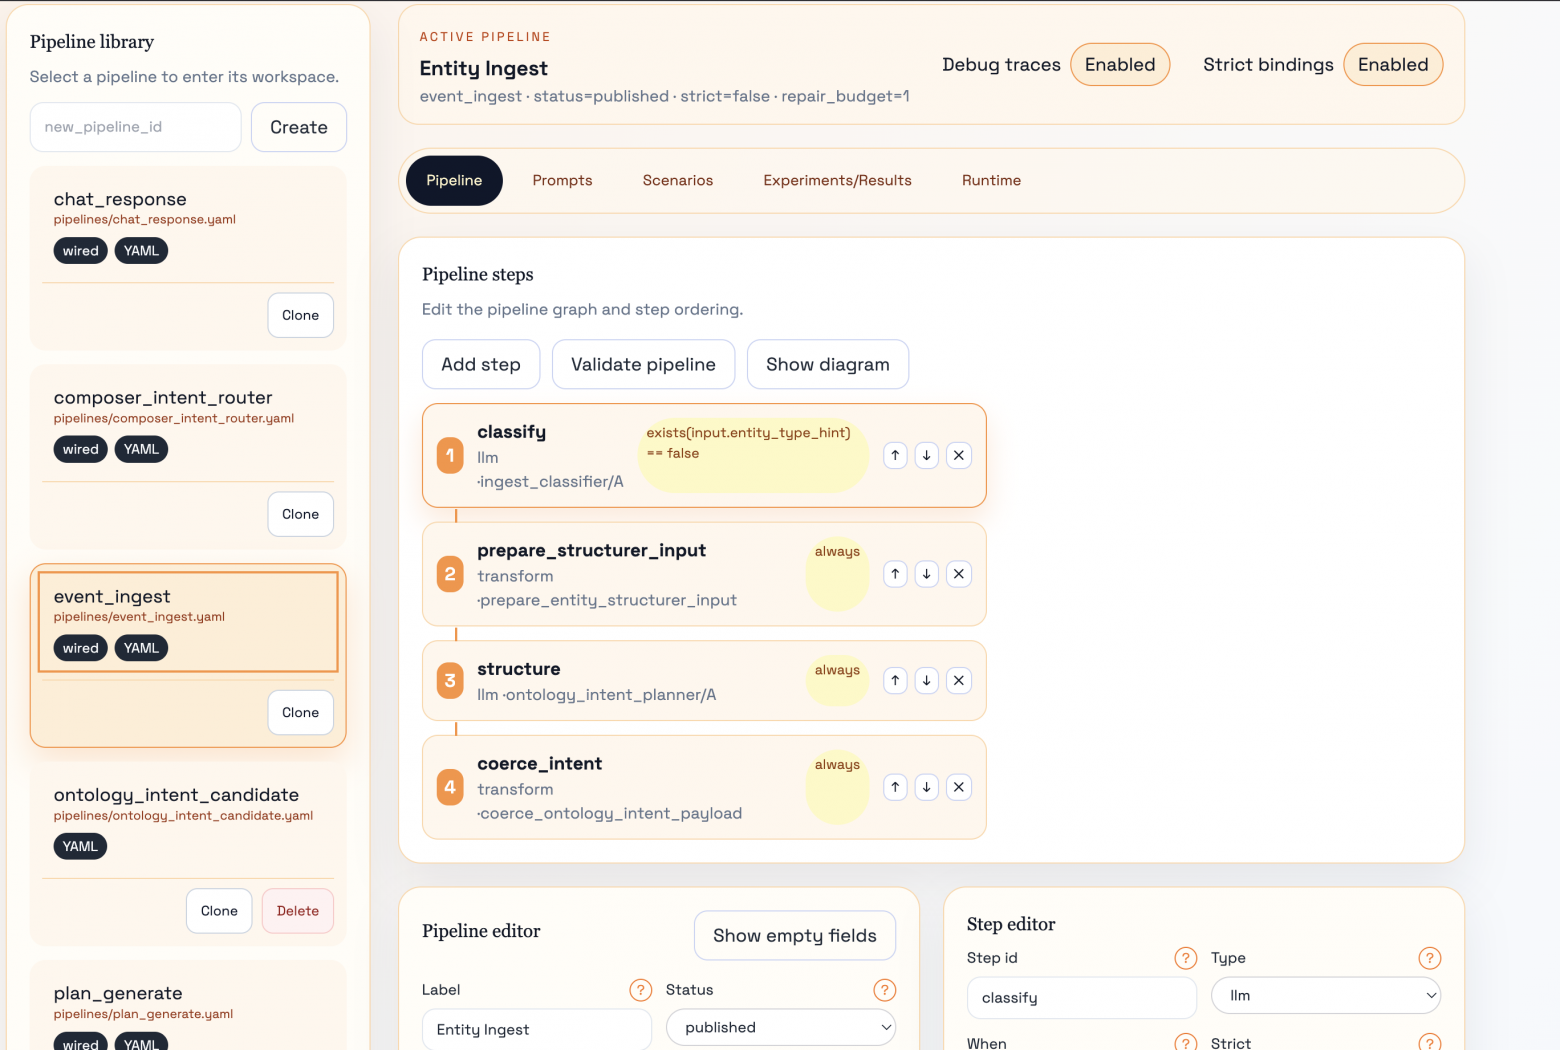Screen dimensions: 1560x1050
Task: Clone the event_ingest pipeline
Action: click(x=300, y=713)
